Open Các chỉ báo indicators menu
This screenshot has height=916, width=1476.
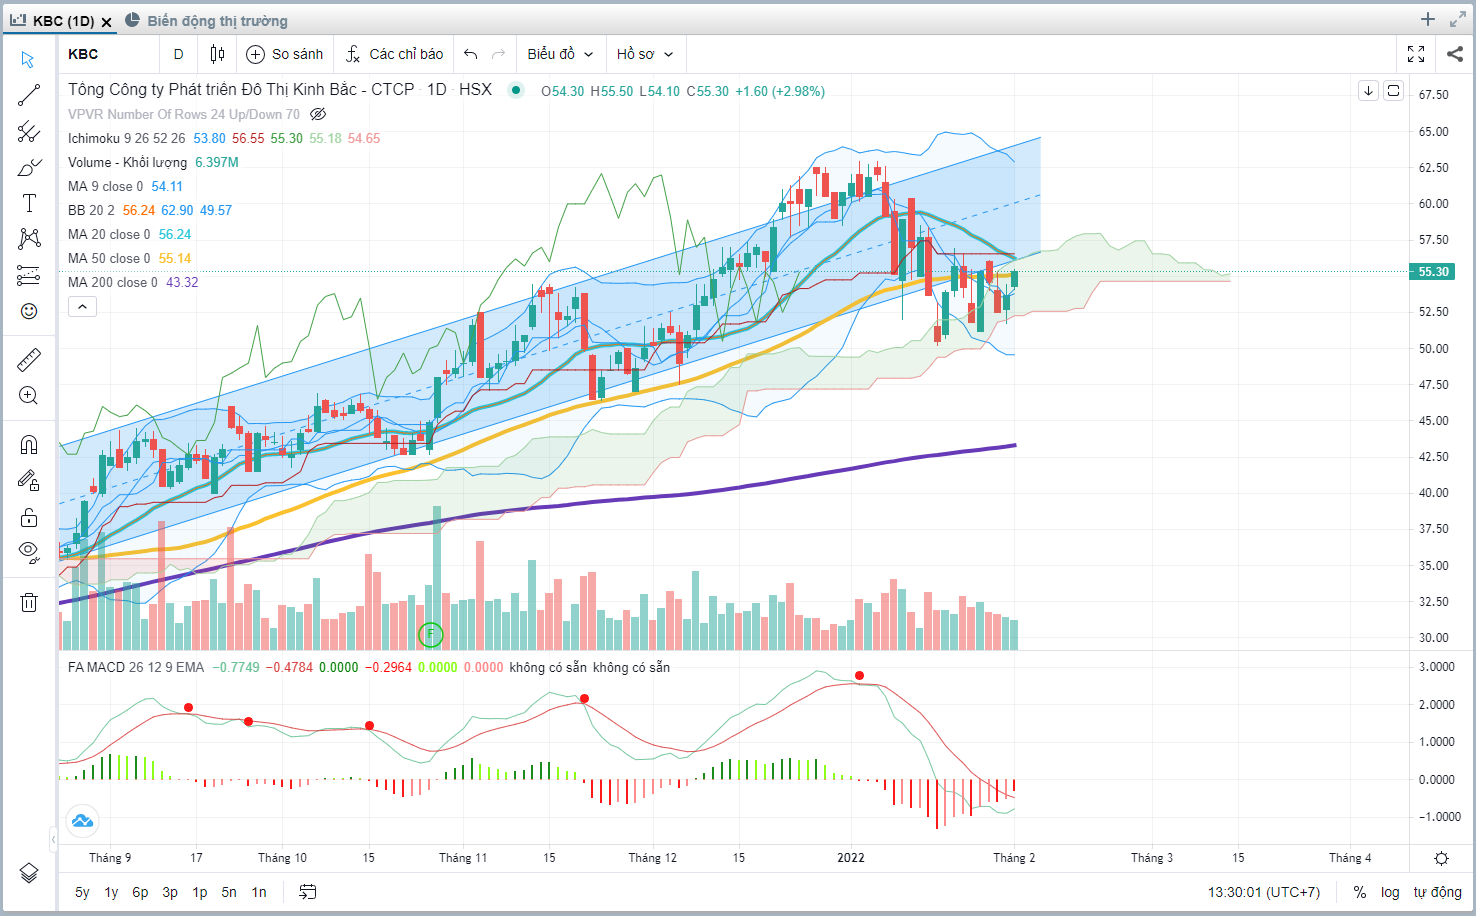click(394, 54)
